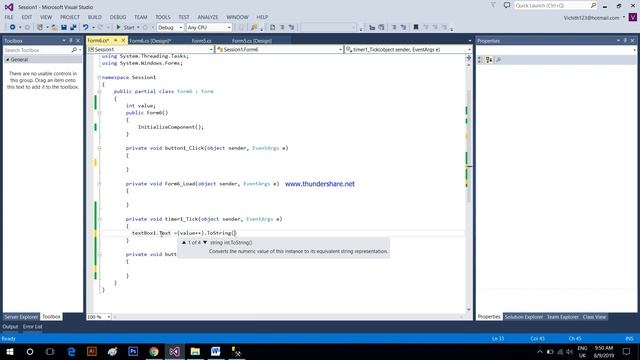Screen dimensions: 640x360
Task: Toggle the pin on the Toolbox panel
Action: tap(71, 41)
